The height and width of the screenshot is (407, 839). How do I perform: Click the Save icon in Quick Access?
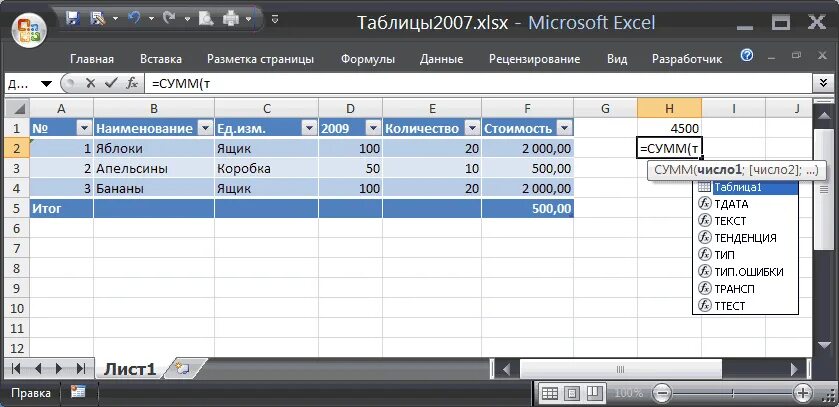(x=72, y=19)
